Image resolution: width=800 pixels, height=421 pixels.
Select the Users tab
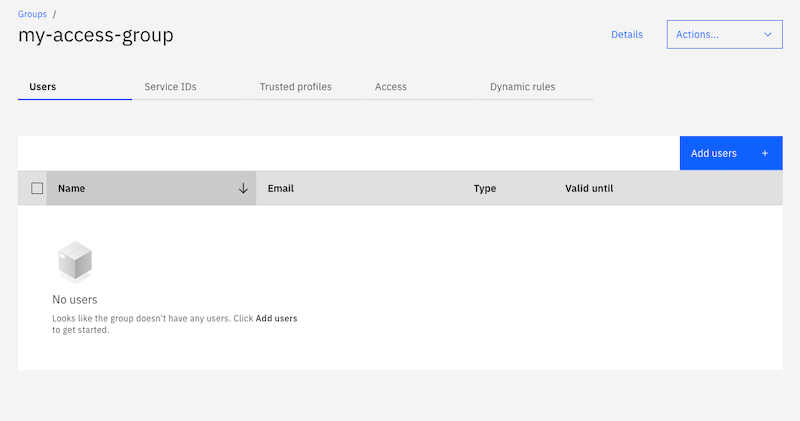43,87
